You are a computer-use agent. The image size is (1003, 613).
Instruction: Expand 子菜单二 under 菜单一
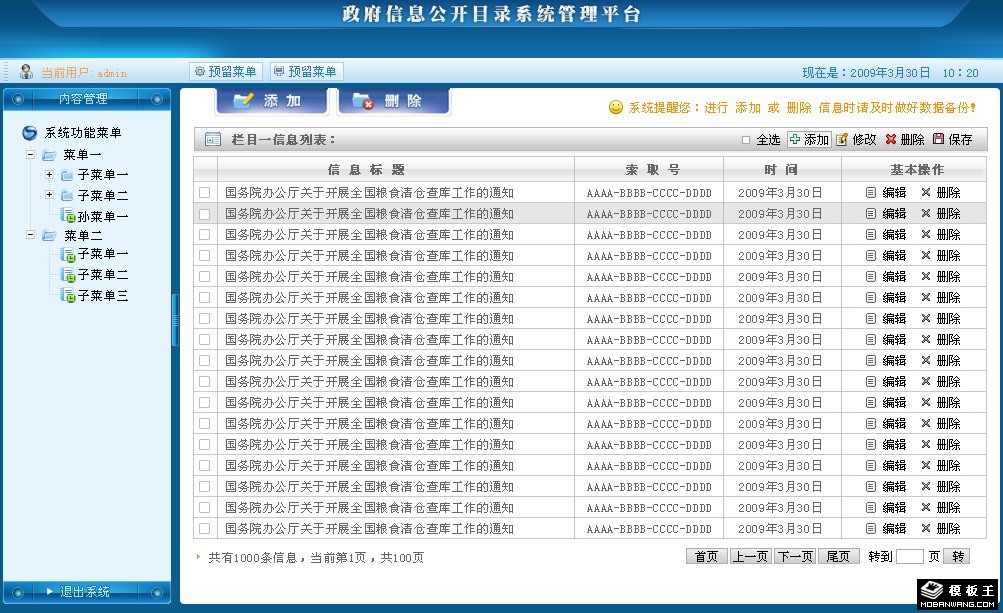[x=49, y=195]
